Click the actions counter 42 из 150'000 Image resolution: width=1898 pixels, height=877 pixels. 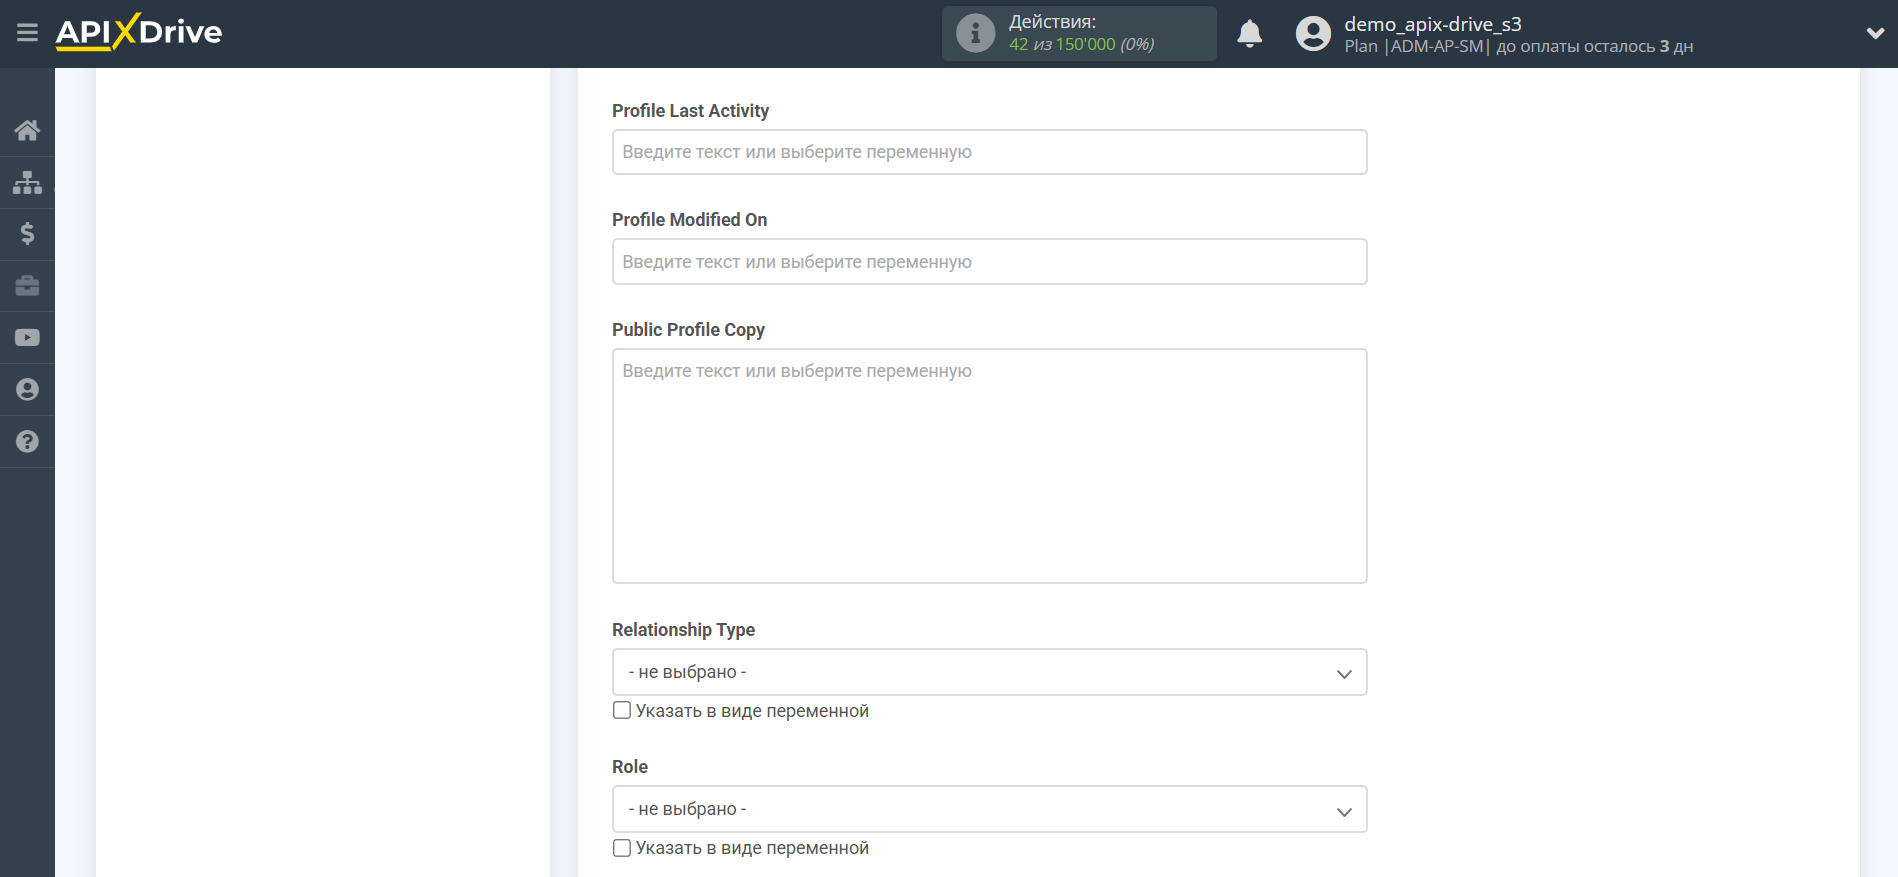tap(1081, 44)
